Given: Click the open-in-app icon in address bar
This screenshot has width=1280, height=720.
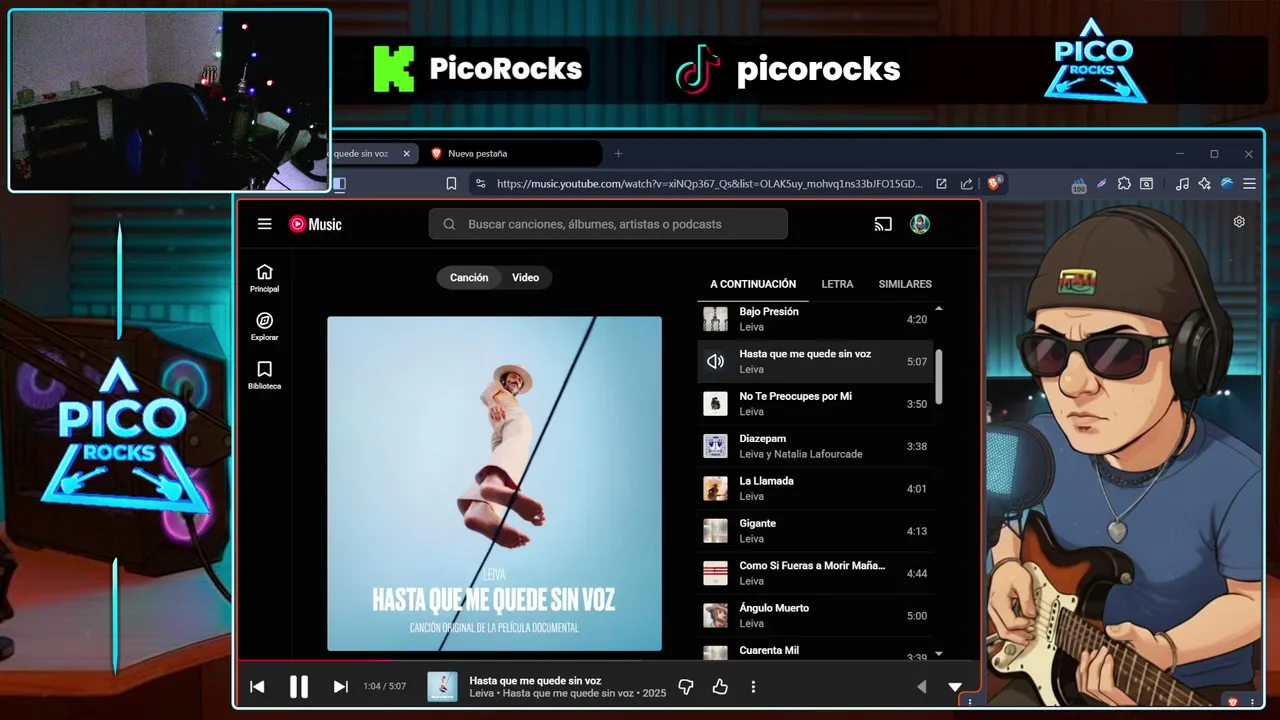Looking at the screenshot, I should click(x=941, y=184).
